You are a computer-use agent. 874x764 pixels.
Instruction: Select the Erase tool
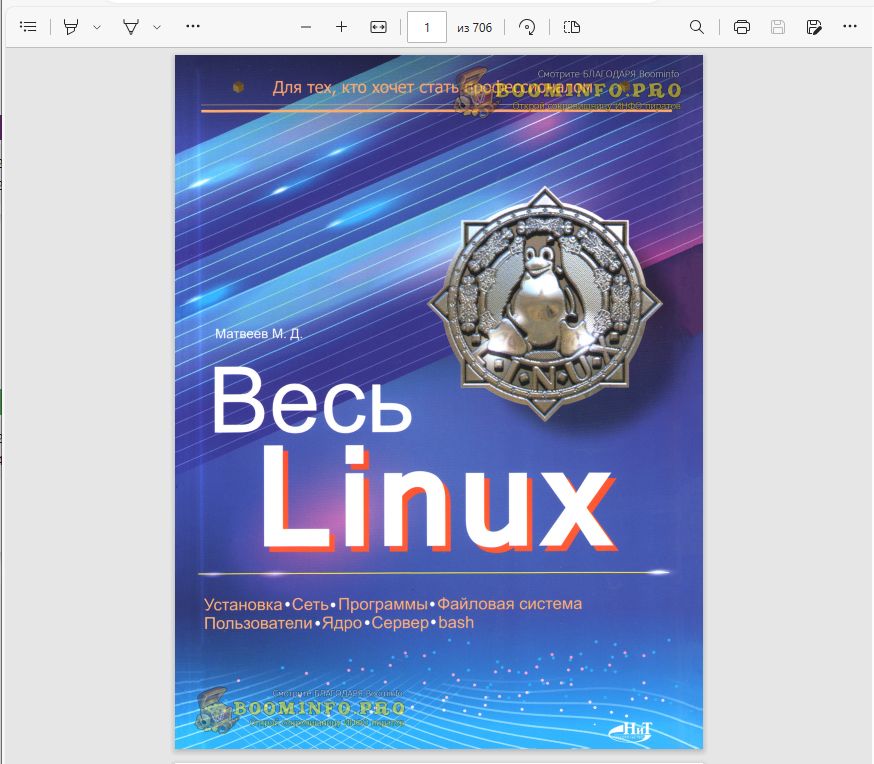130,27
